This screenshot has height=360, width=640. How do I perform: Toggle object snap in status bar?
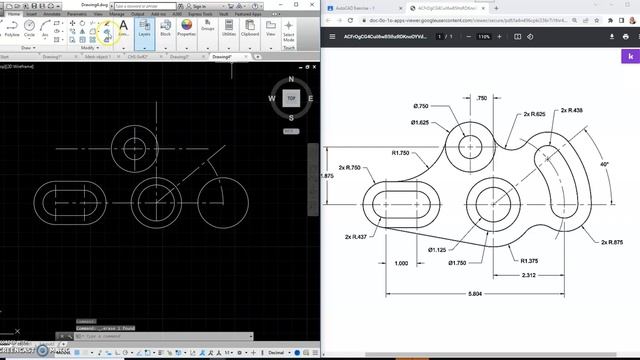(147, 352)
